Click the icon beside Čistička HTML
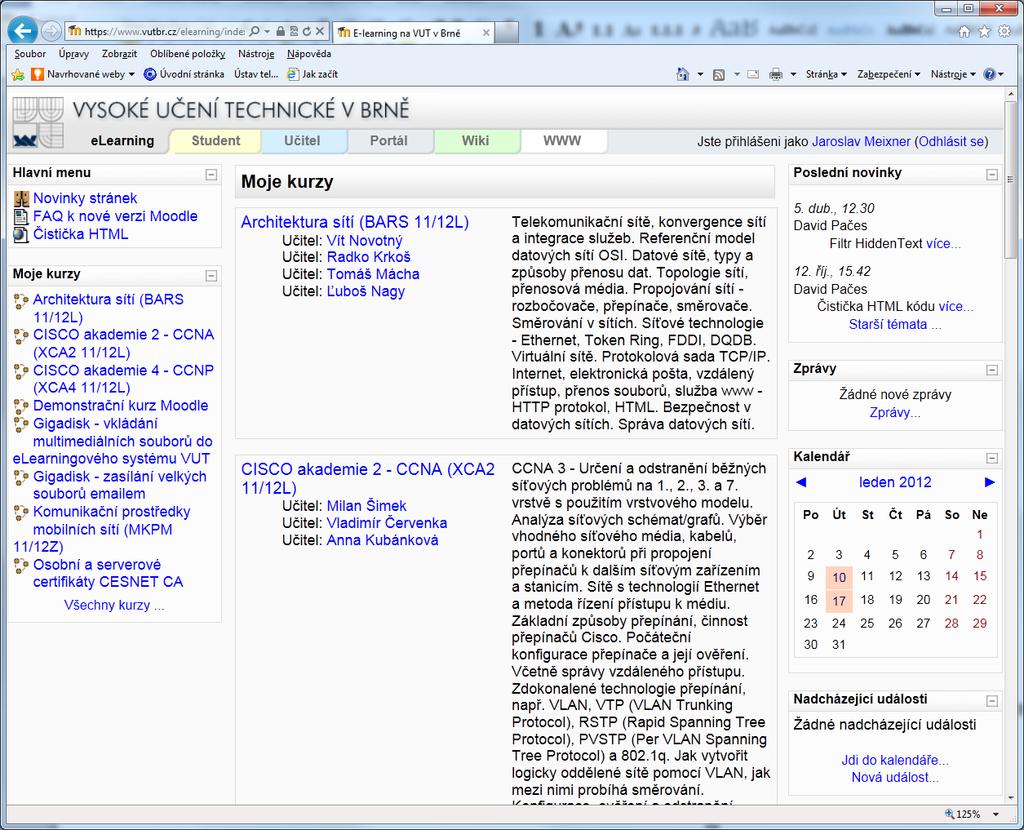Screen dimensions: 1024x830 point(22,234)
